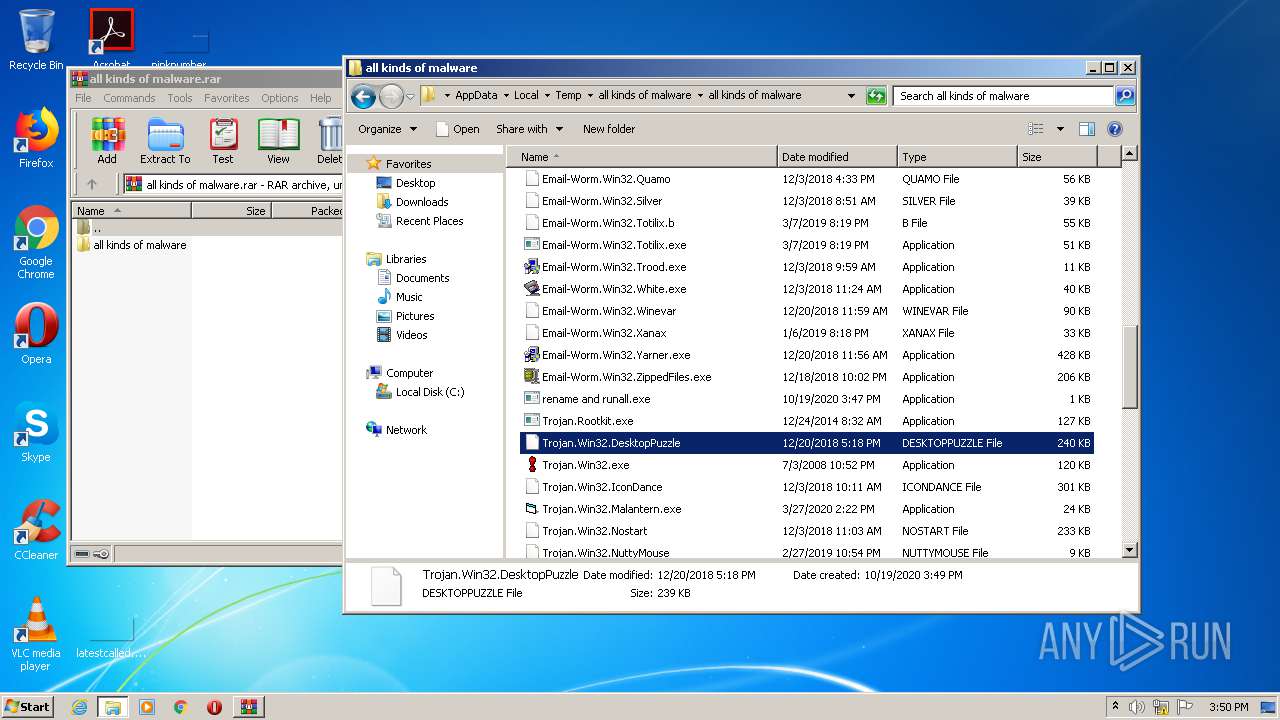
Task: Open the Opera taskbar icon
Action: [x=214, y=707]
